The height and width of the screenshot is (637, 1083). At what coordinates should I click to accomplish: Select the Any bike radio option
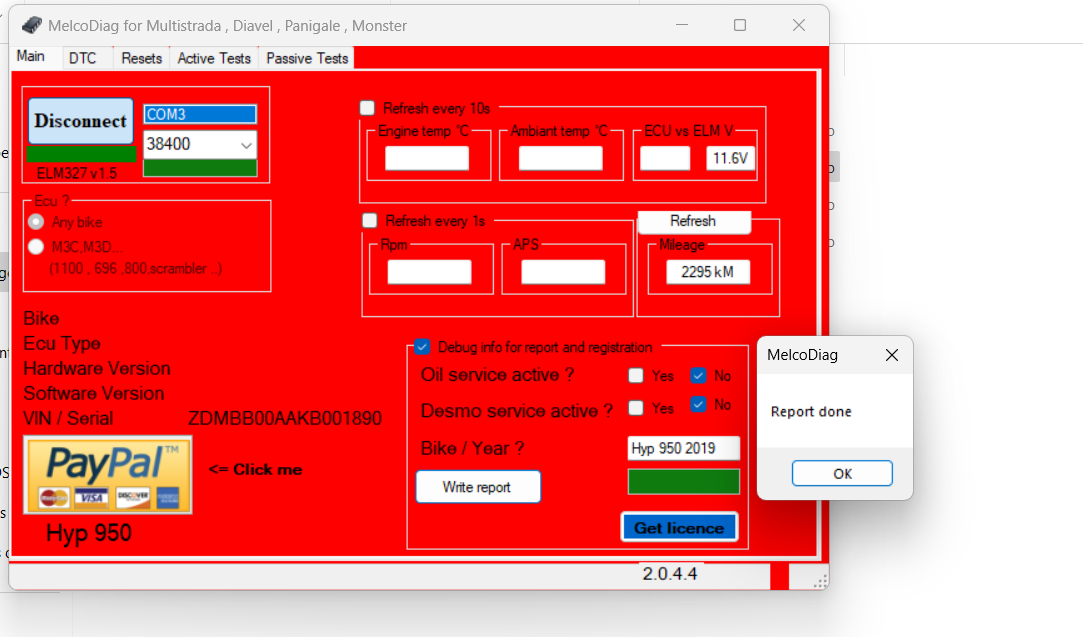click(37, 222)
